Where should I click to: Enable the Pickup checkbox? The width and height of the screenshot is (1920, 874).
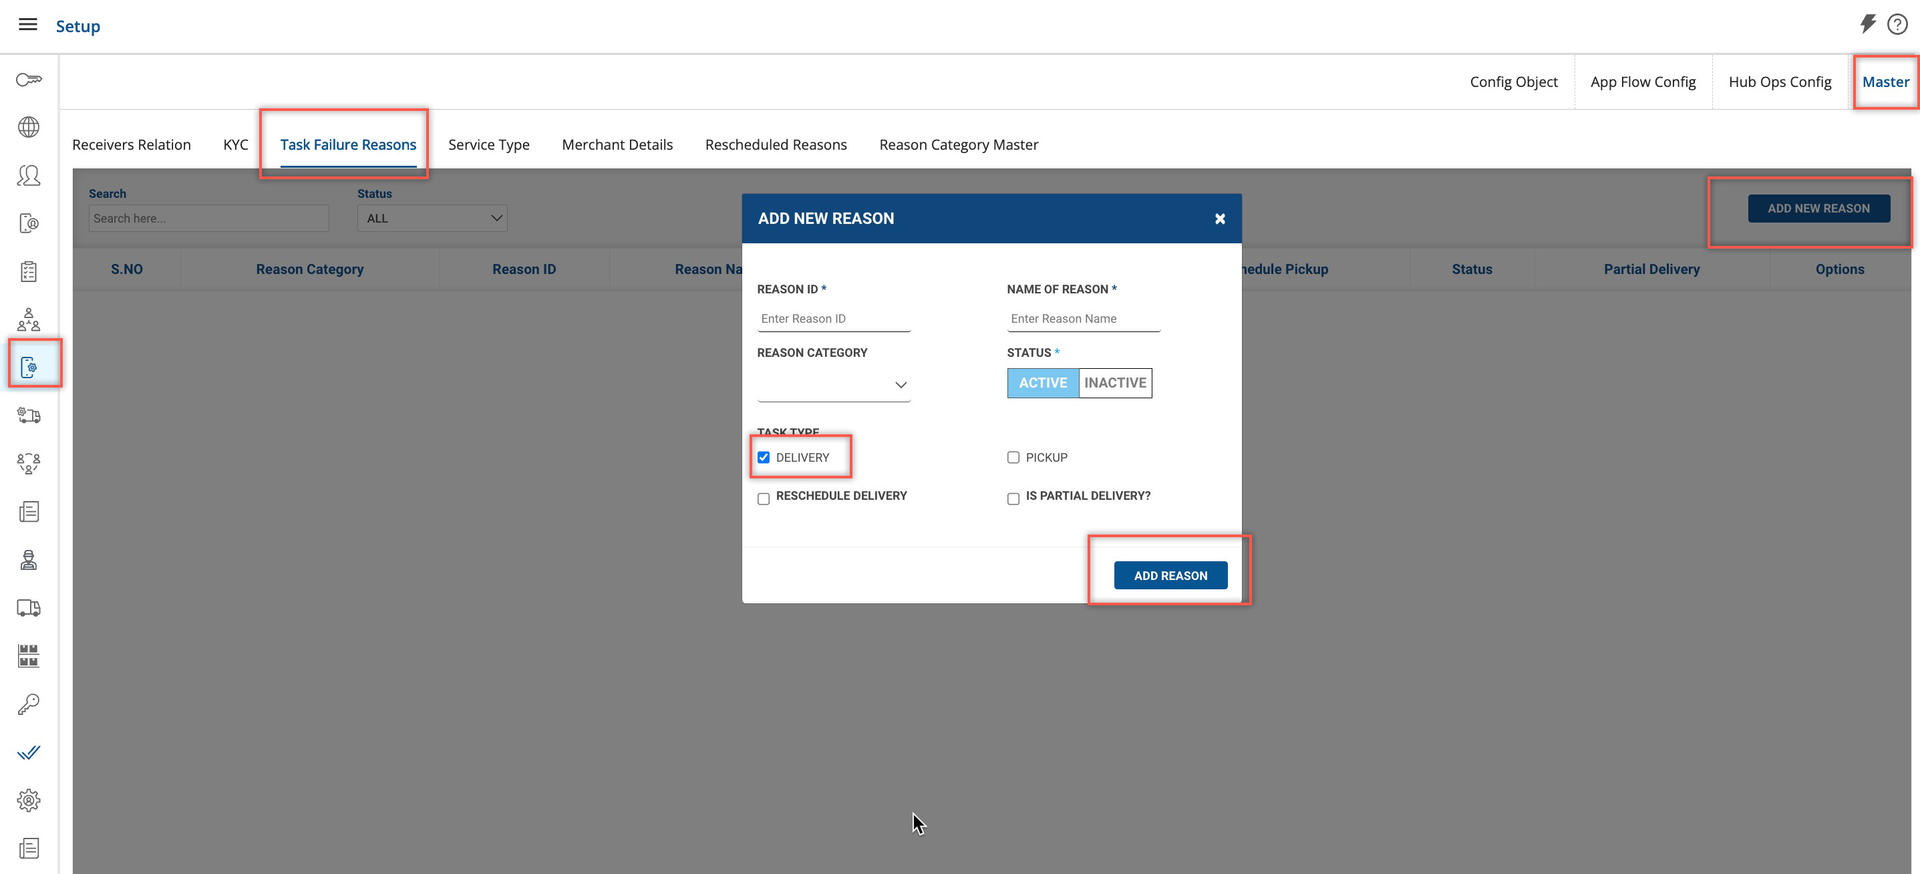(1013, 458)
